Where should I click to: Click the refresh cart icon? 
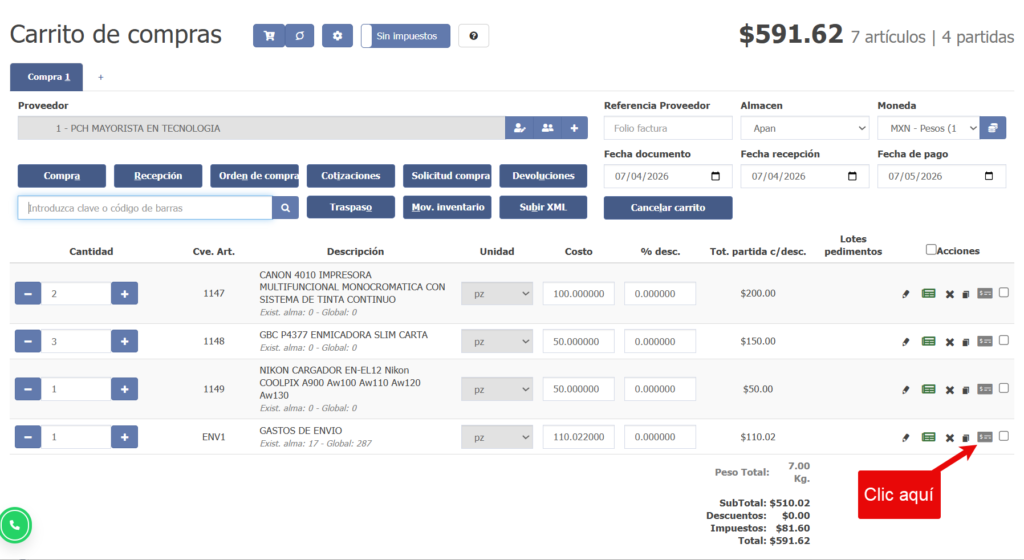click(x=299, y=36)
